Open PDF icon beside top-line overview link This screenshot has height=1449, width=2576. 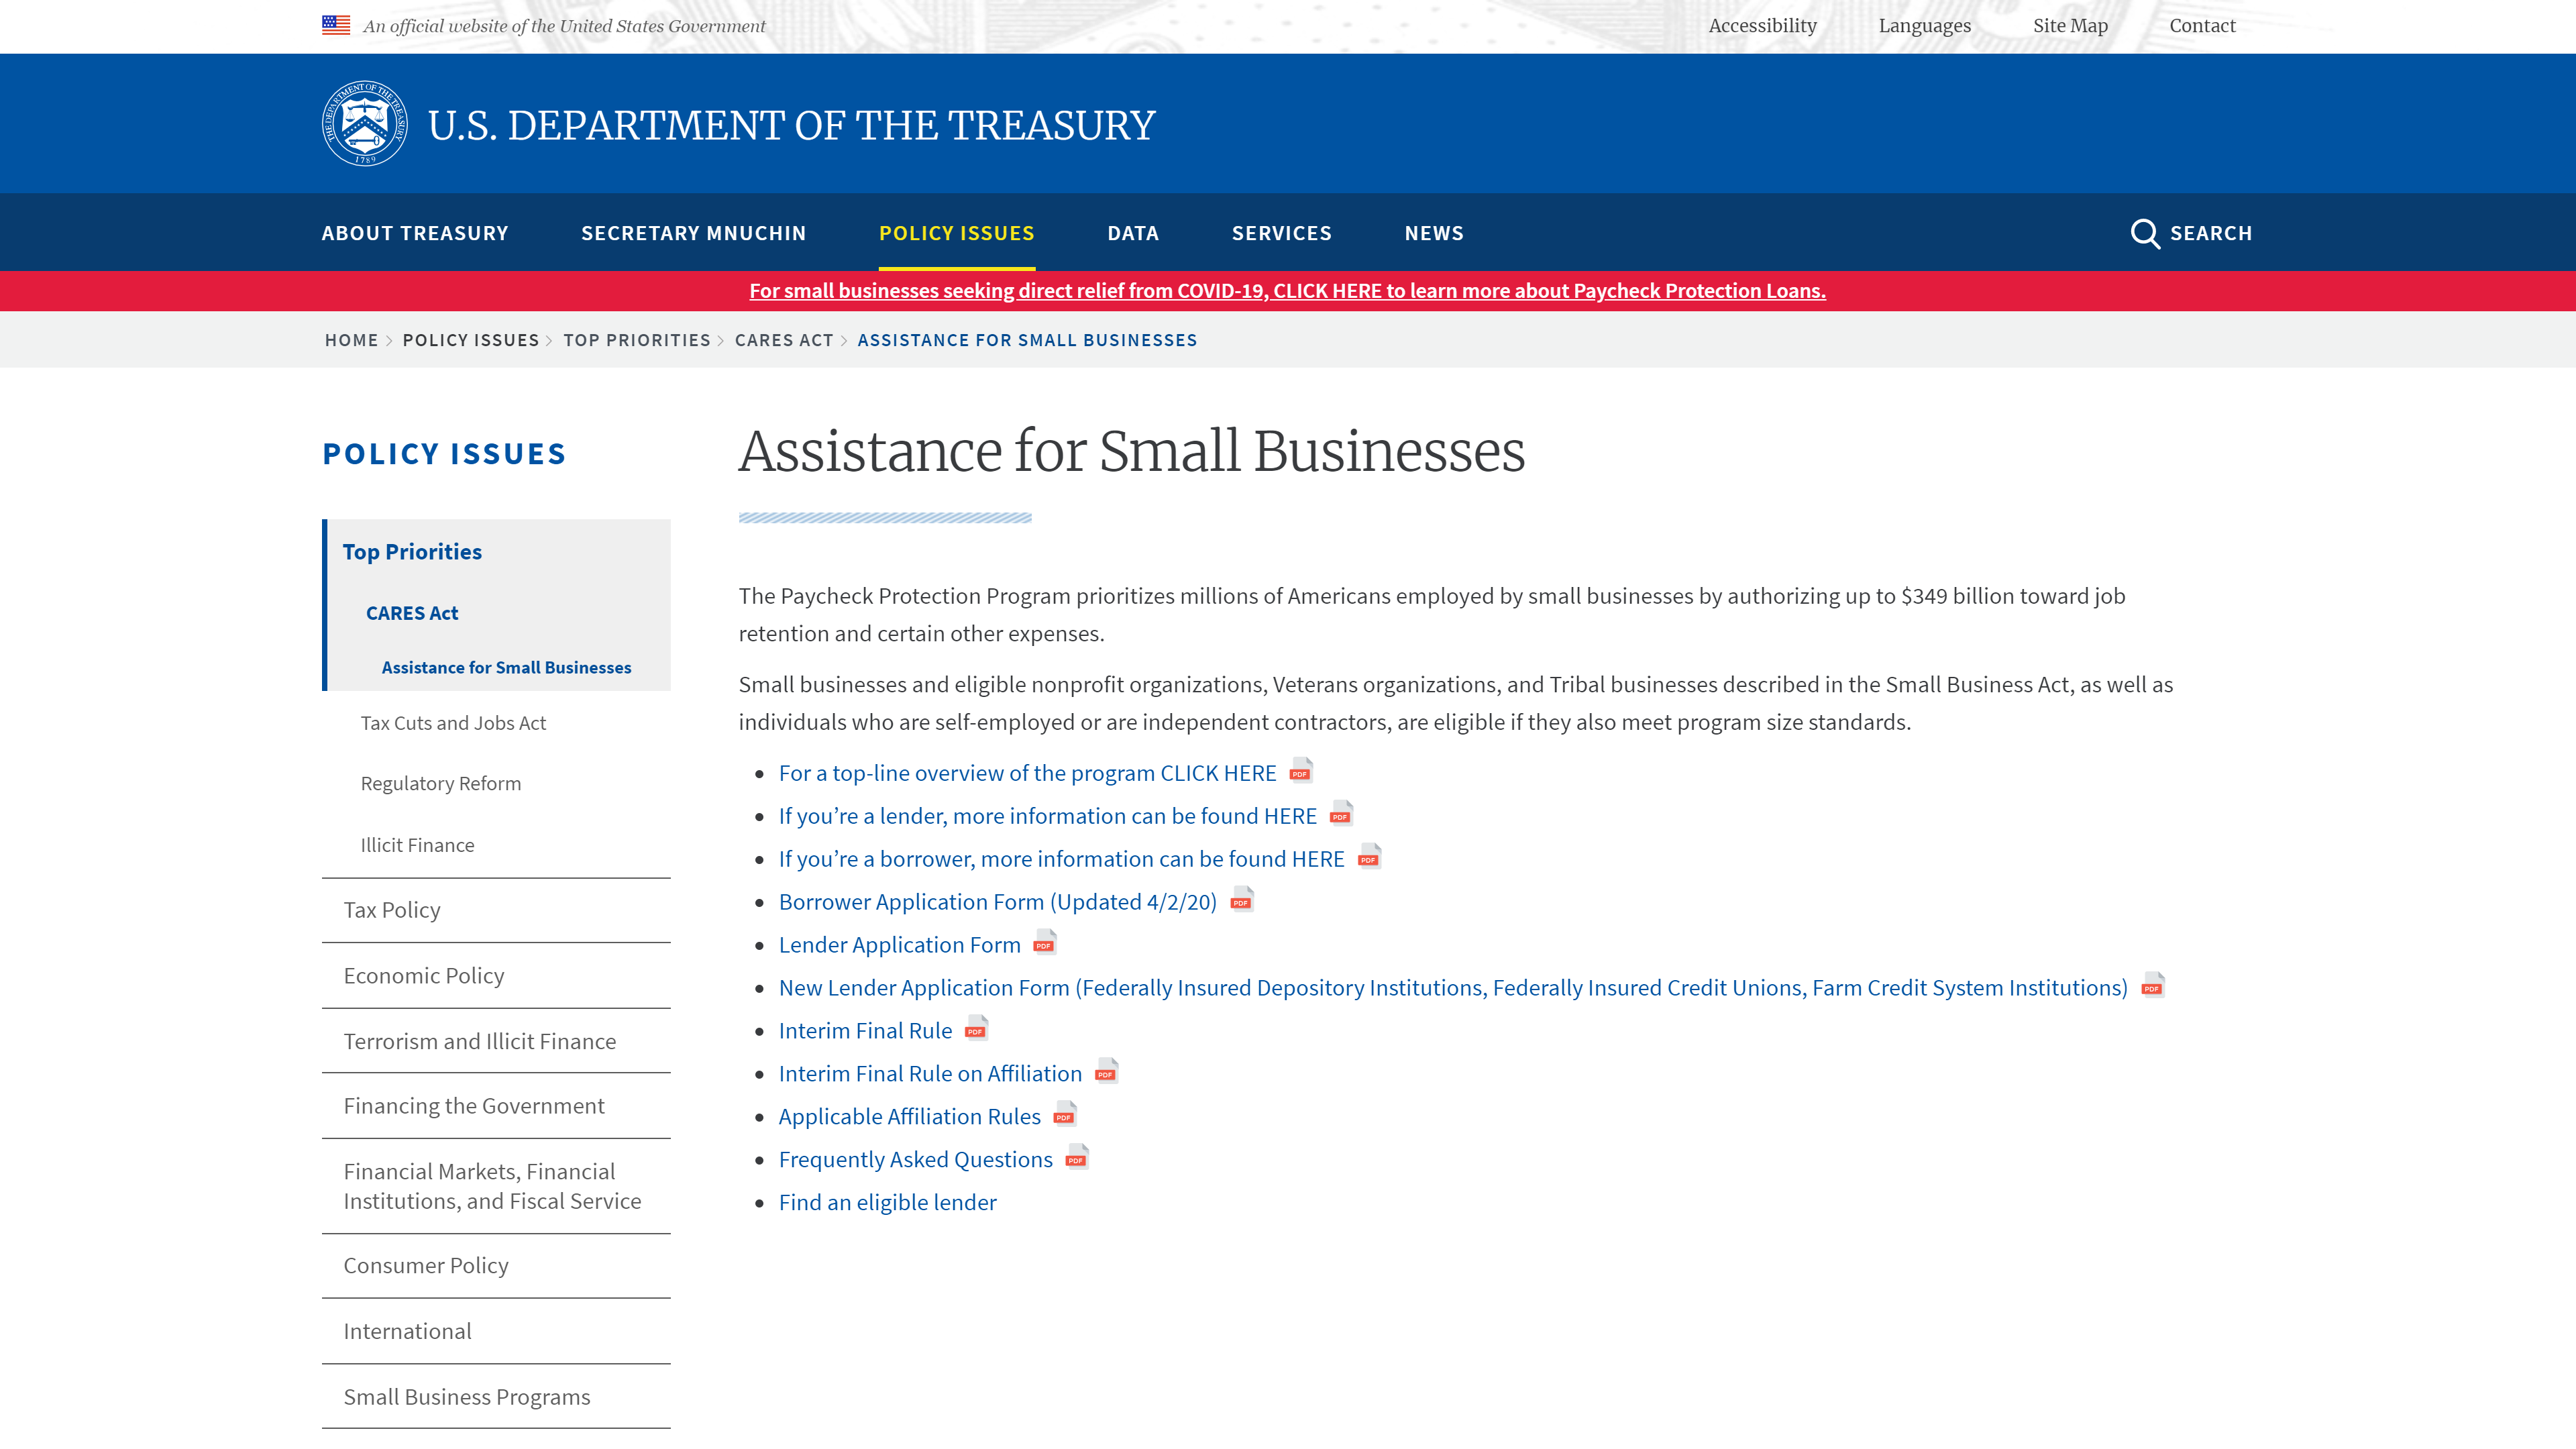[1301, 771]
